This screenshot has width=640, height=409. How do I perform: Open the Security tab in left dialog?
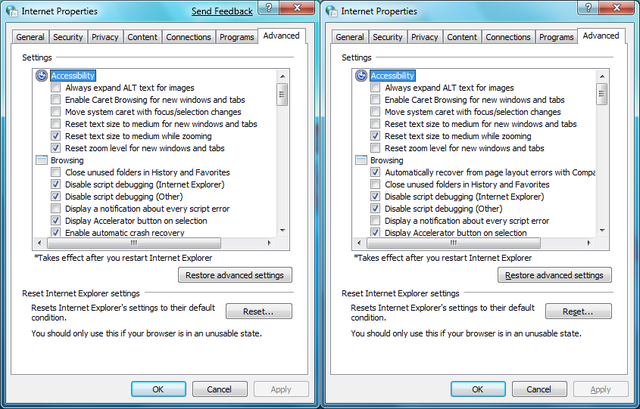tap(68, 37)
